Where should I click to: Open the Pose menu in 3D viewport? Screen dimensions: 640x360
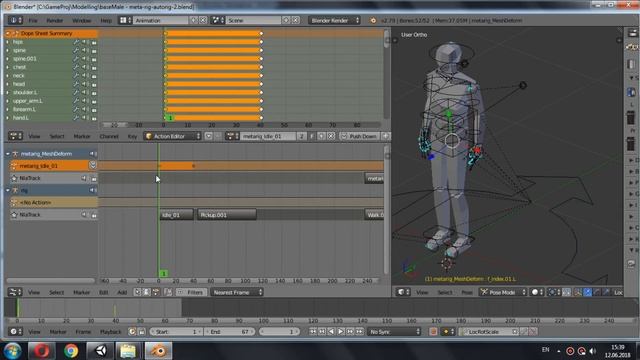pos(467,292)
